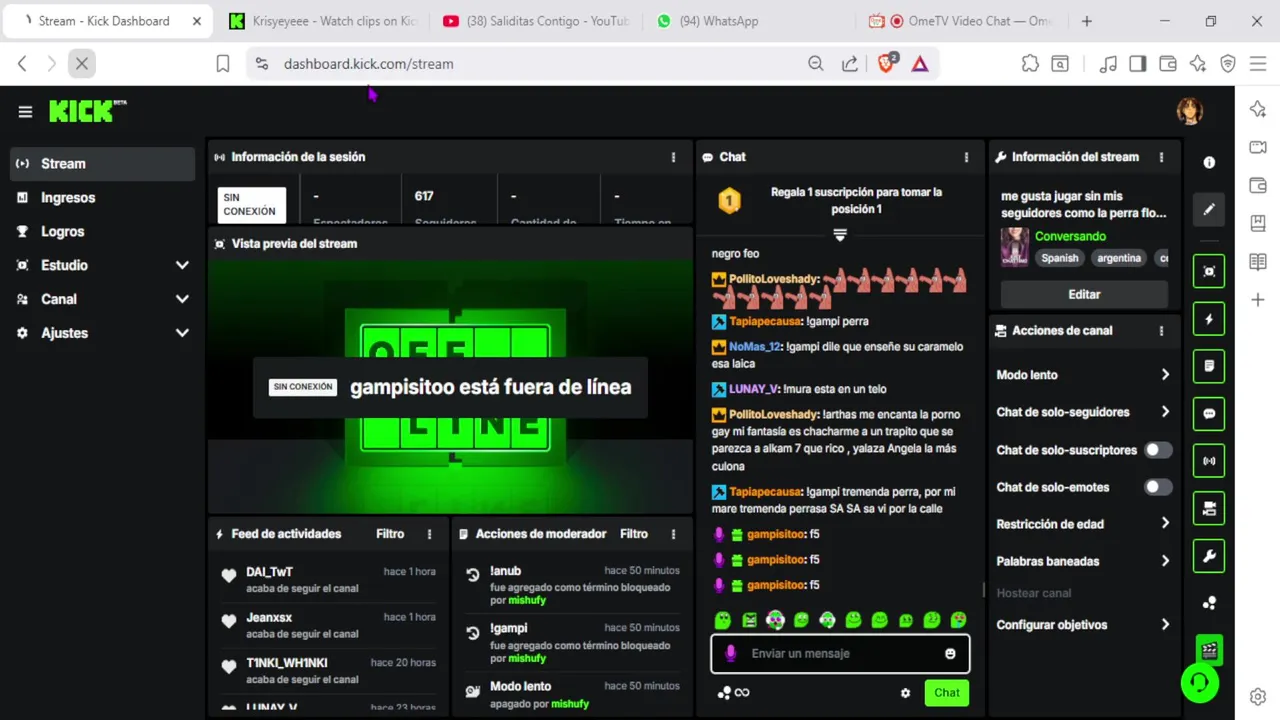Open Palabras baneadas settings arrow
The width and height of the screenshot is (1280, 720).
tap(1165, 561)
